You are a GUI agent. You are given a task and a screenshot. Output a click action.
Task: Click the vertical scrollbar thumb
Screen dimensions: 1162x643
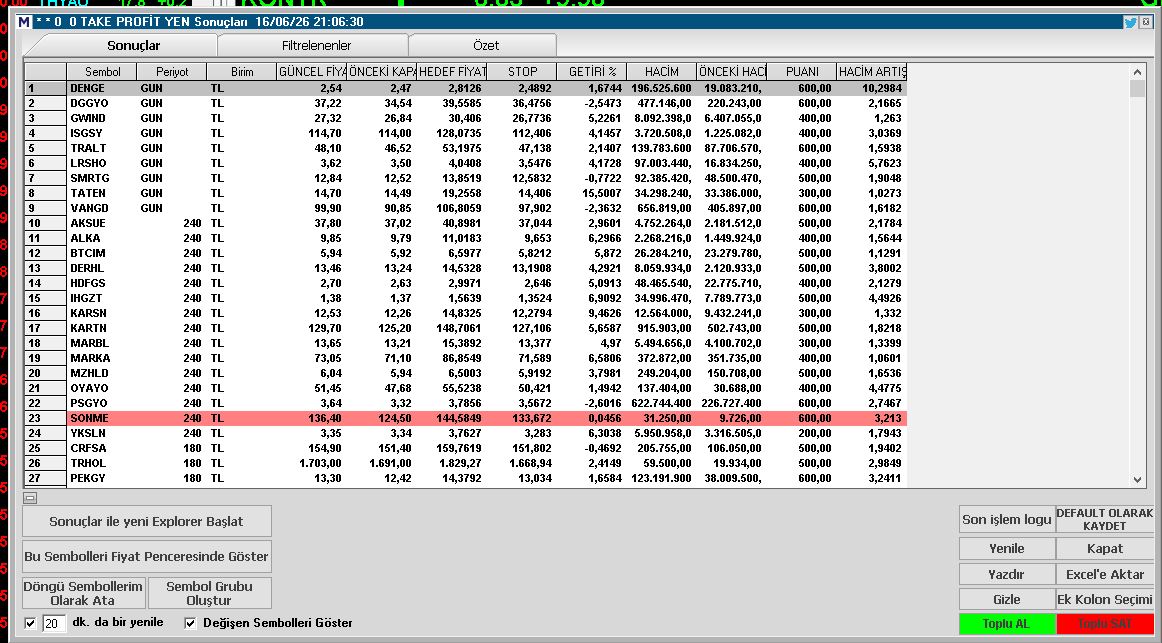[x=1138, y=89]
